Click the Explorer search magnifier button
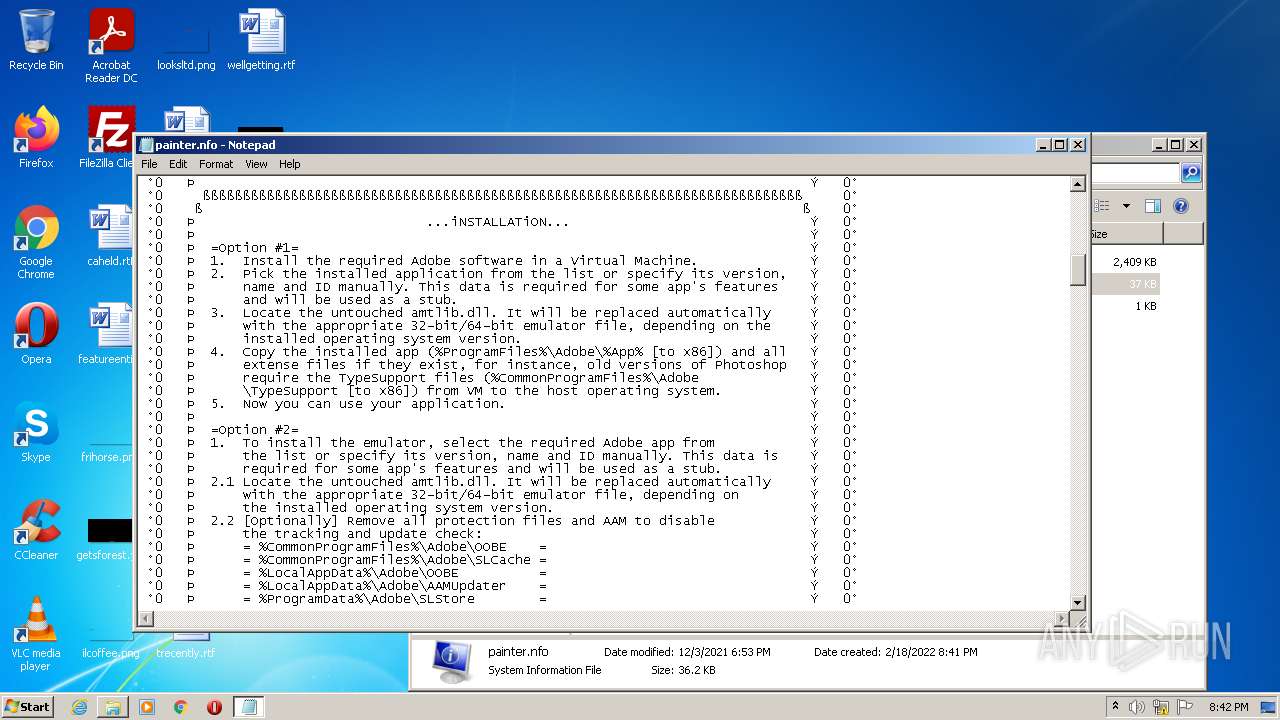Viewport: 1280px width, 720px height. click(x=1191, y=173)
